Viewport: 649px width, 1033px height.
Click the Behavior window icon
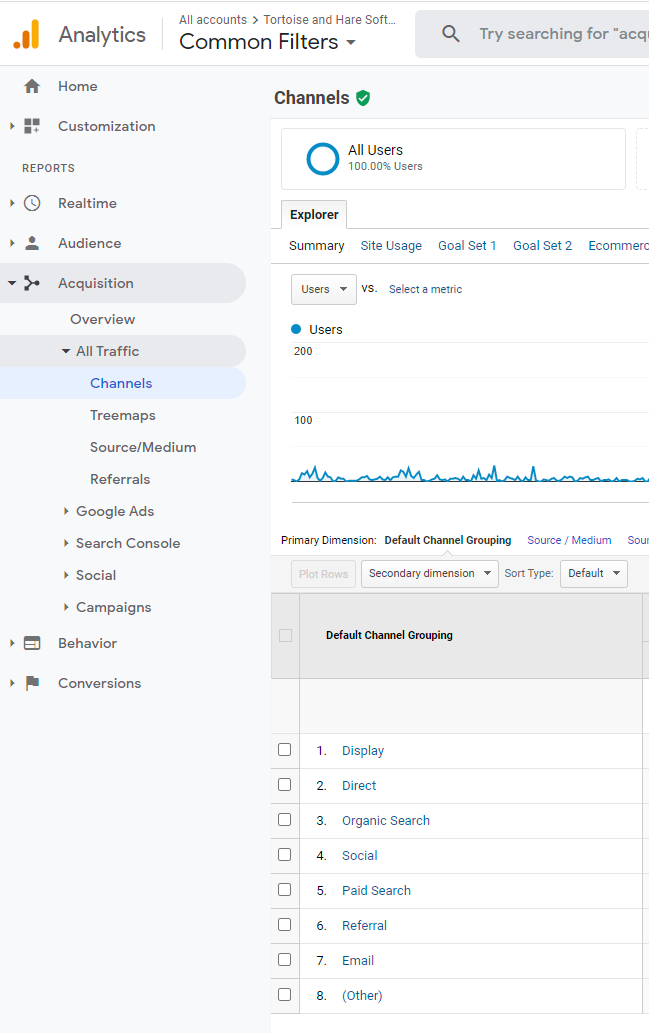(x=32, y=643)
